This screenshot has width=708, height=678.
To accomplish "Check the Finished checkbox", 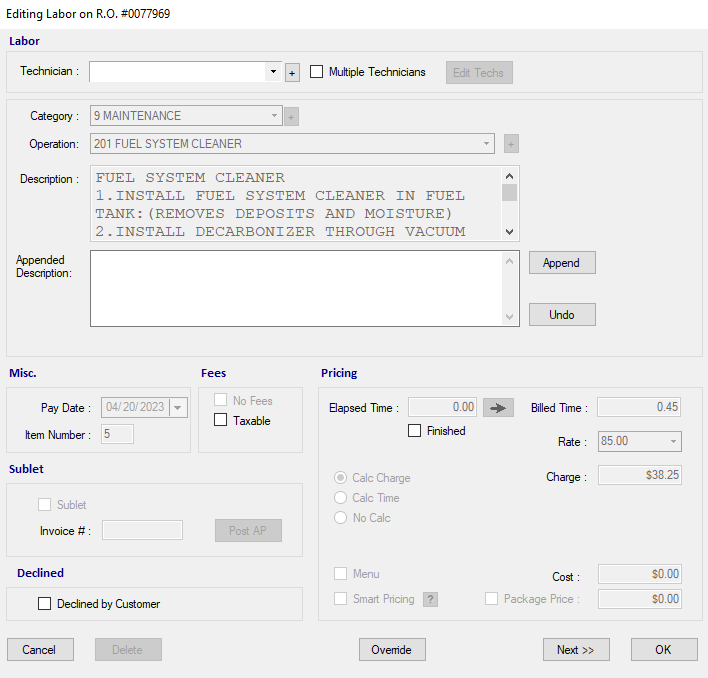I will point(415,431).
